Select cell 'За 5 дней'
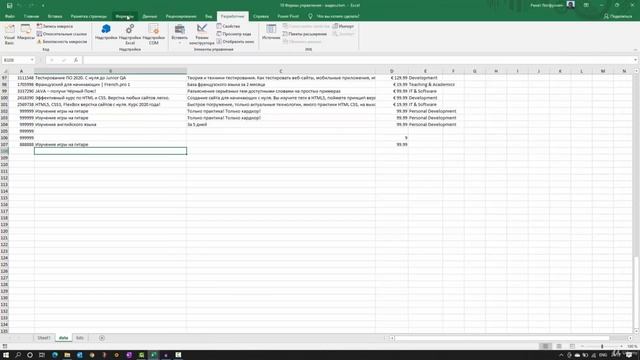640x360 pixels. click(x=281, y=124)
